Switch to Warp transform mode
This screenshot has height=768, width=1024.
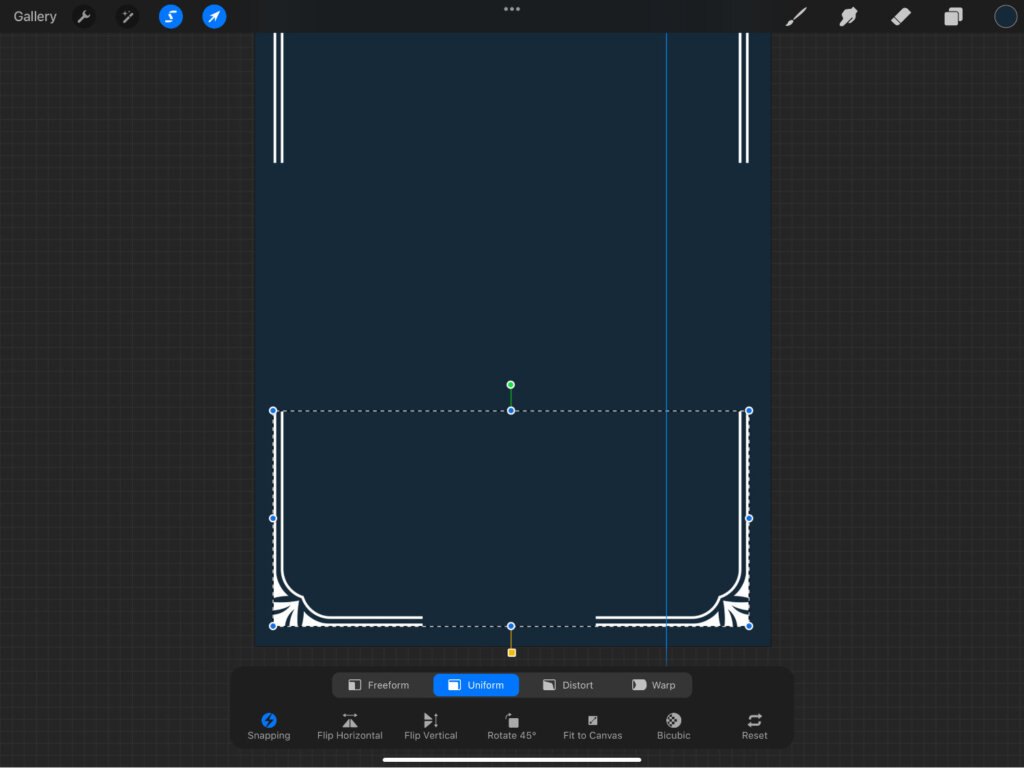(653, 685)
